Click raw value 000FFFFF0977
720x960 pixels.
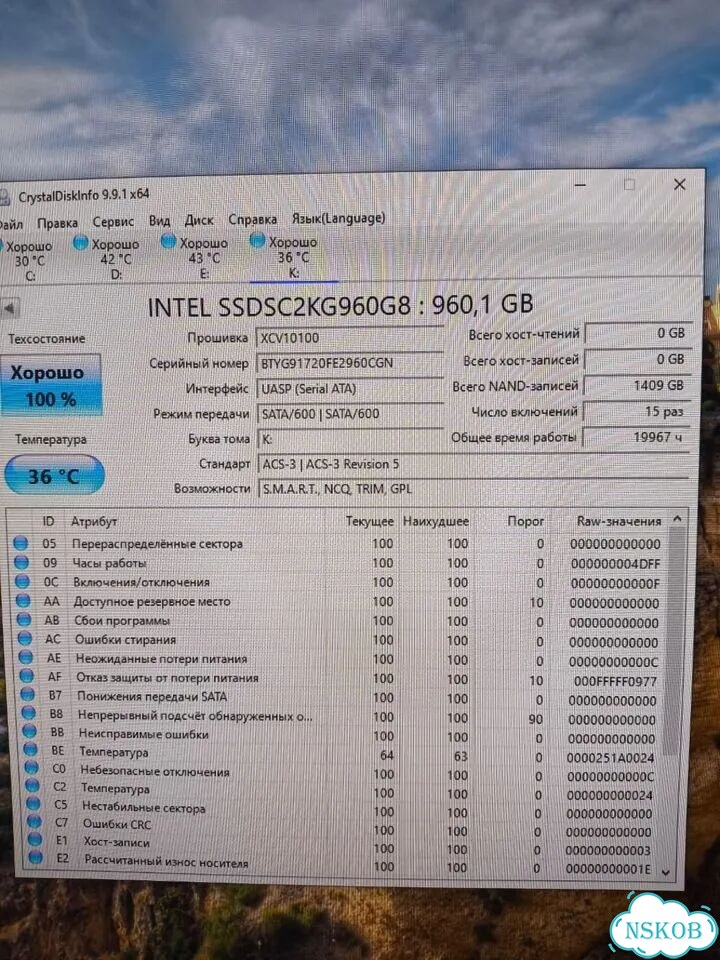point(615,681)
